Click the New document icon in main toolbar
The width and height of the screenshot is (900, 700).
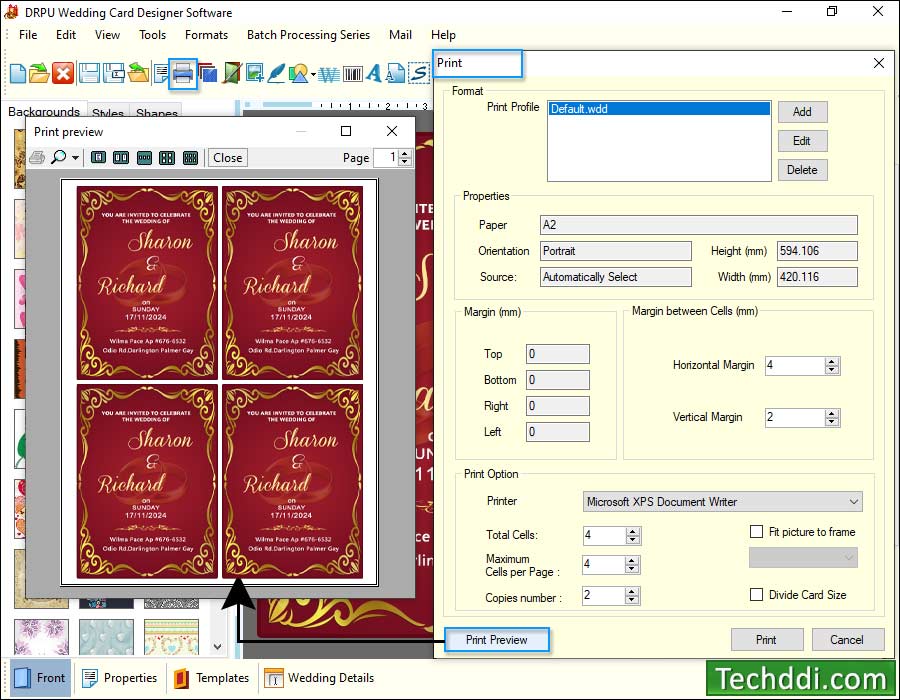(17, 73)
